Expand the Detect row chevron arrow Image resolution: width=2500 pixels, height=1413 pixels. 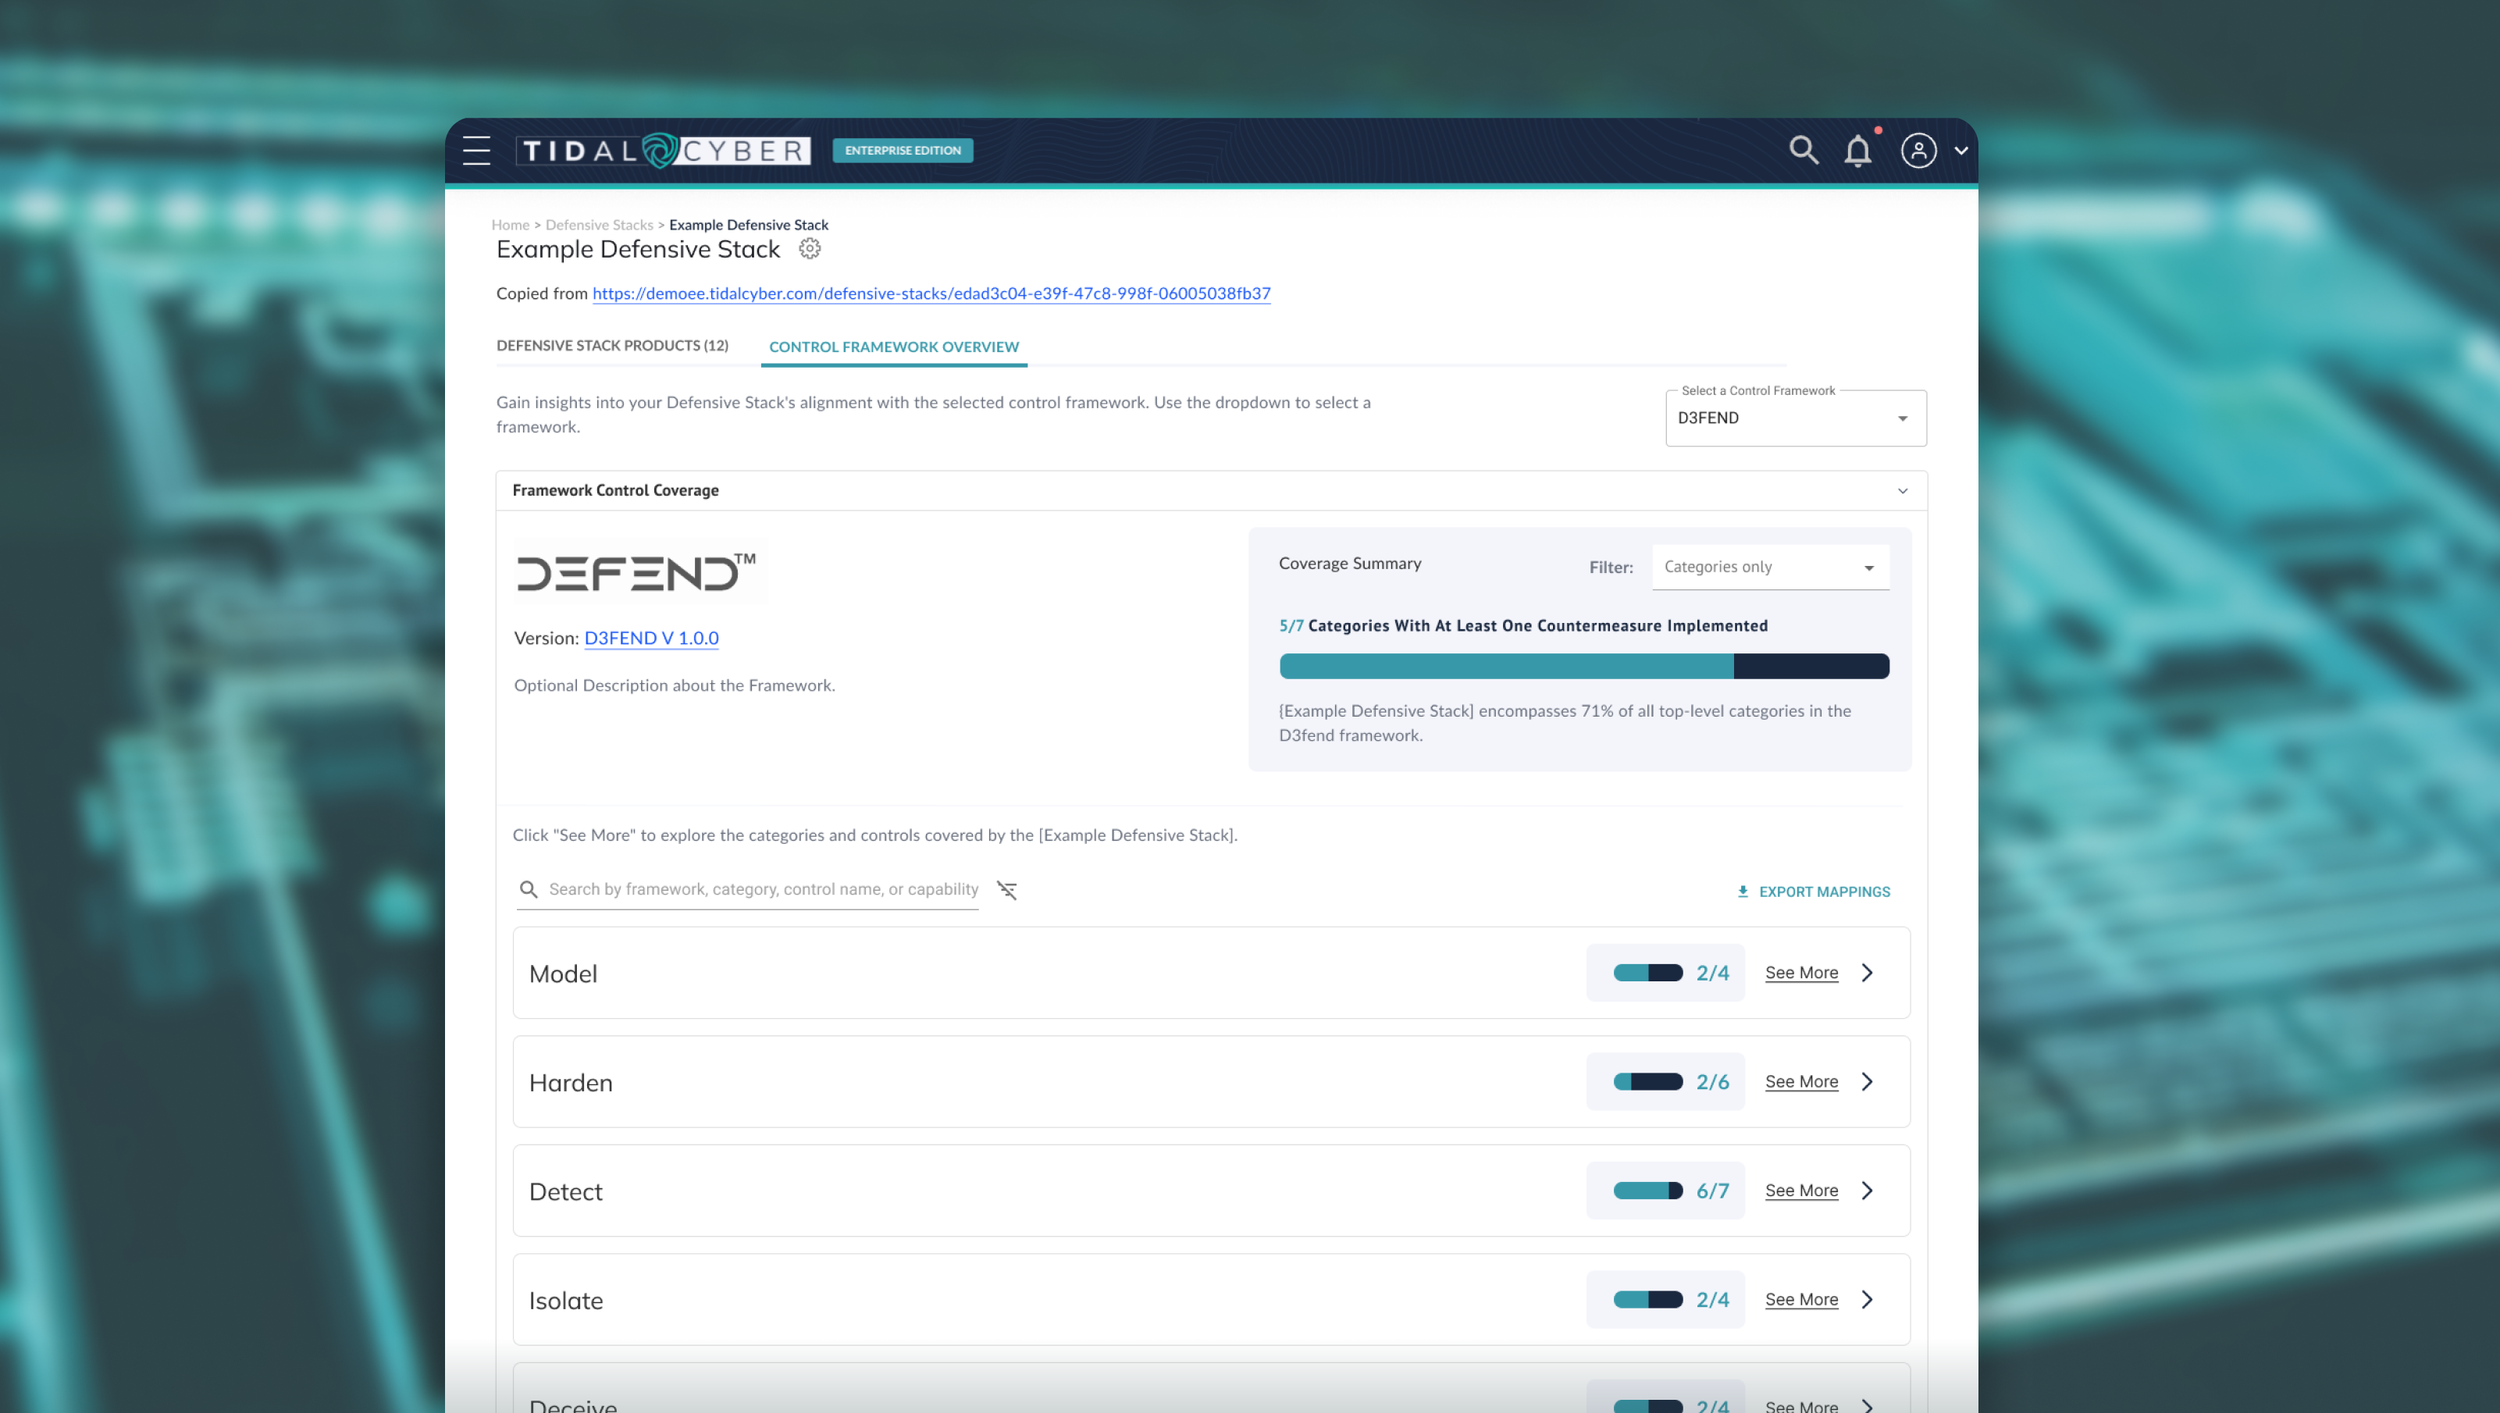tap(1867, 1191)
